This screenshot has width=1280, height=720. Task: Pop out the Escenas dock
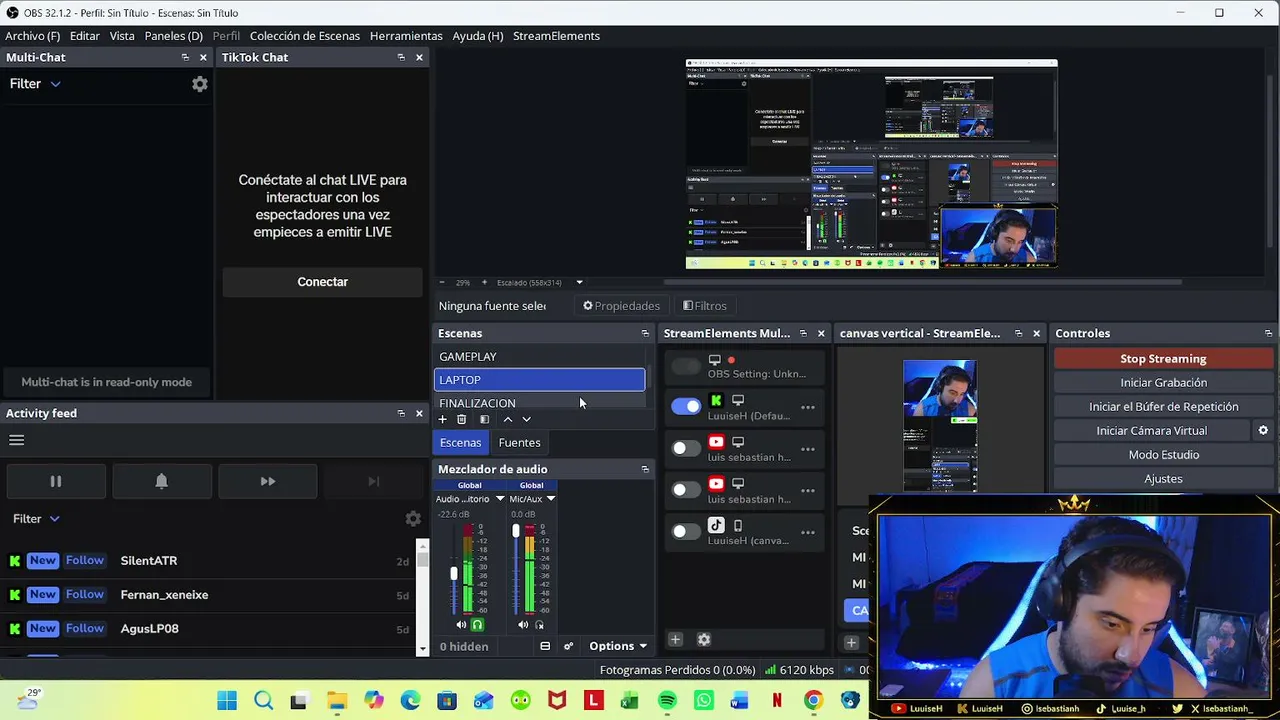pyautogui.click(x=645, y=333)
